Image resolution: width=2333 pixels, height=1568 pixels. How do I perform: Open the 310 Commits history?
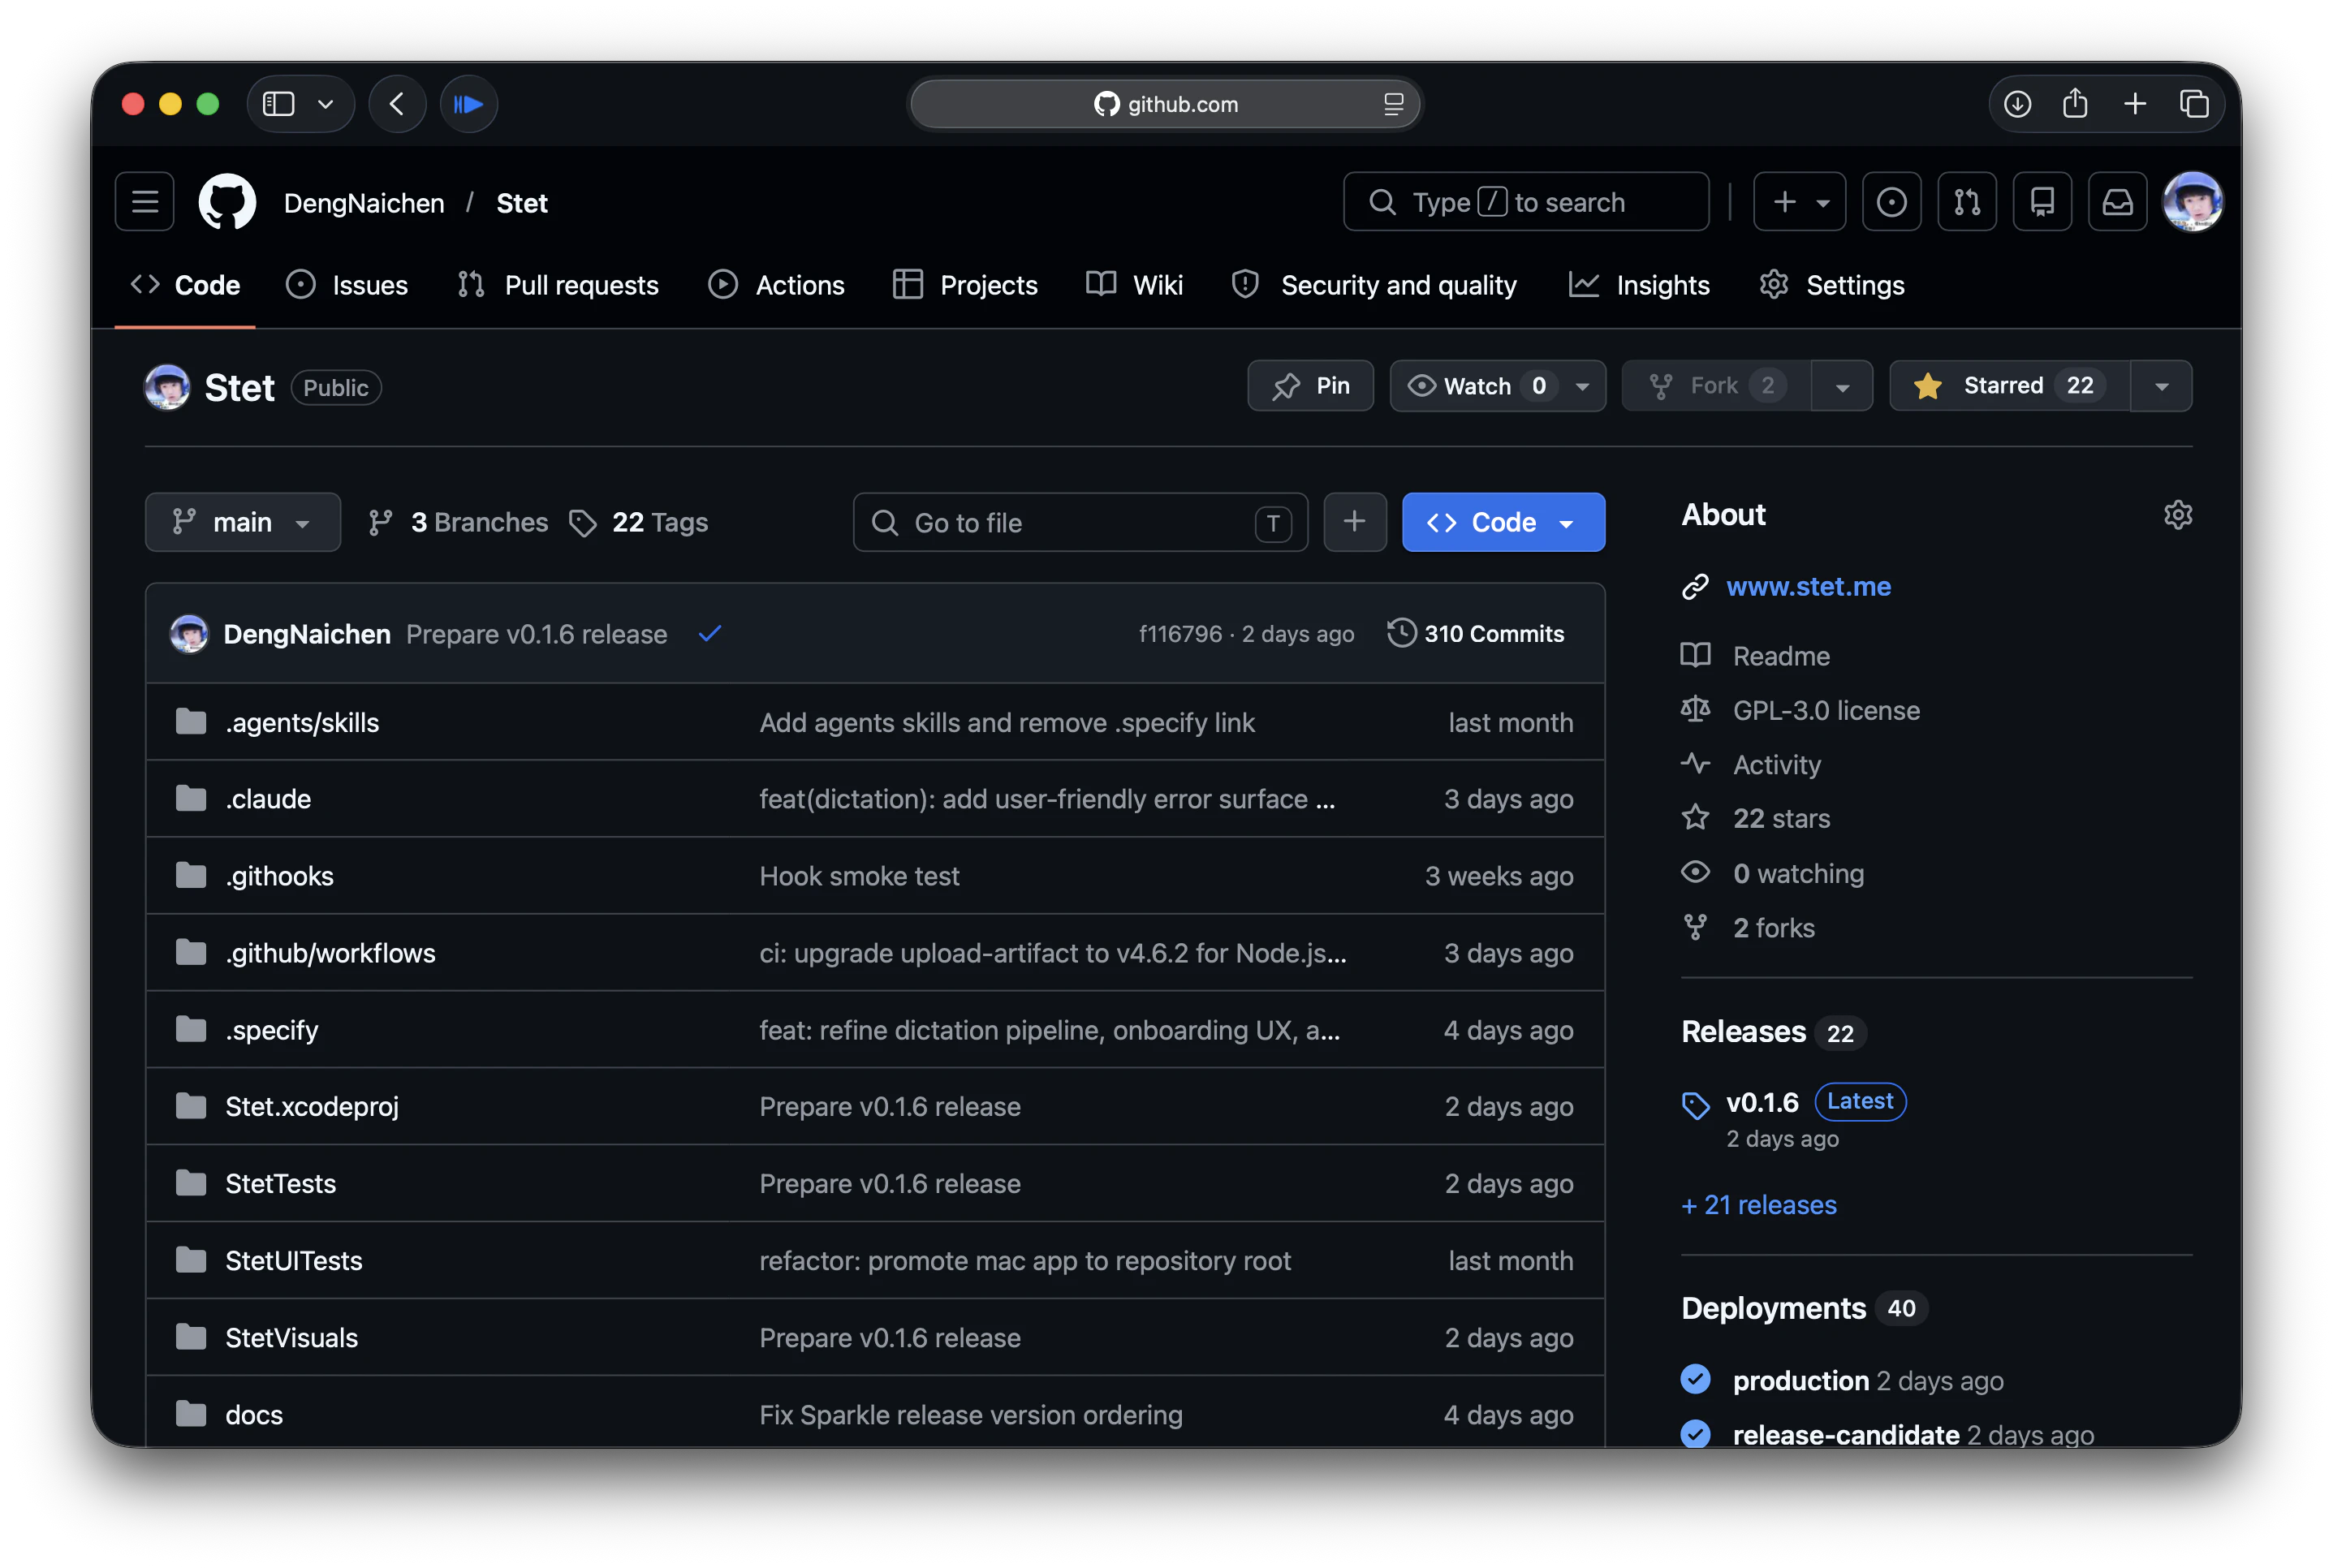[x=1475, y=634]
